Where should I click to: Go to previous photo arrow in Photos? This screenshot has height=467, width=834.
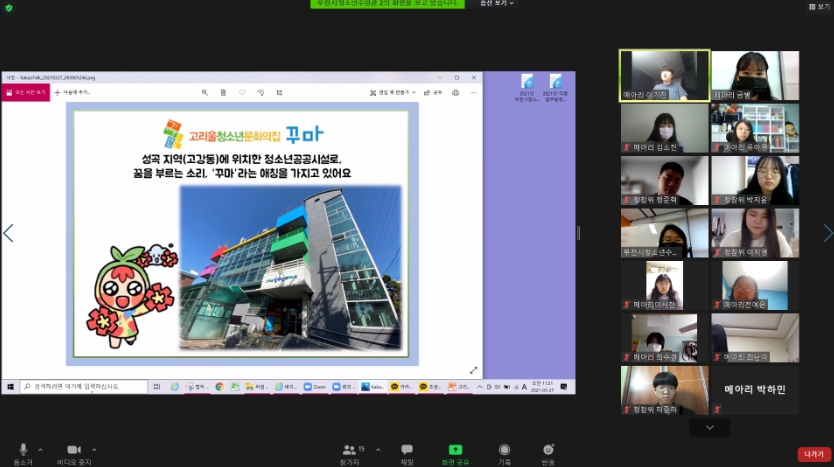[8, 233]
